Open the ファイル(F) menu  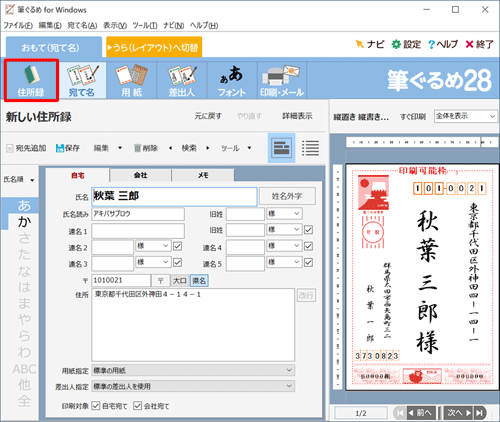pyautogui.click(x=18, y=25)
